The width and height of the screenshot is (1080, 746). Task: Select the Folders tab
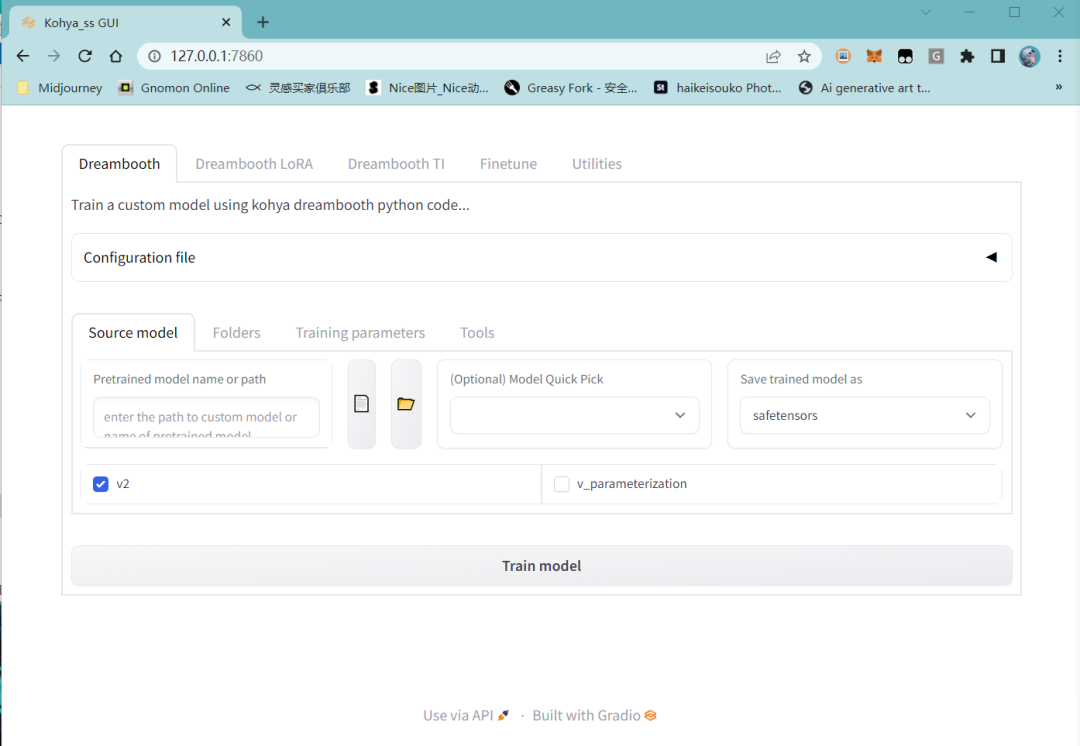236,333
